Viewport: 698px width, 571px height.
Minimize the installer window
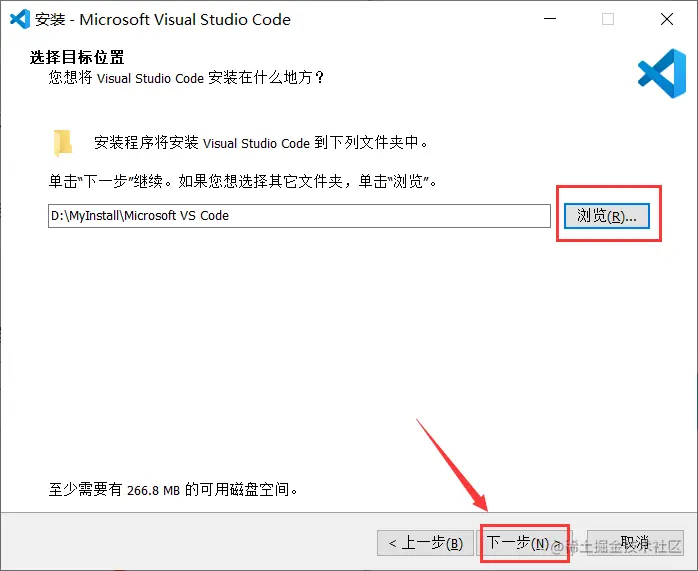[x=550, y=19]
